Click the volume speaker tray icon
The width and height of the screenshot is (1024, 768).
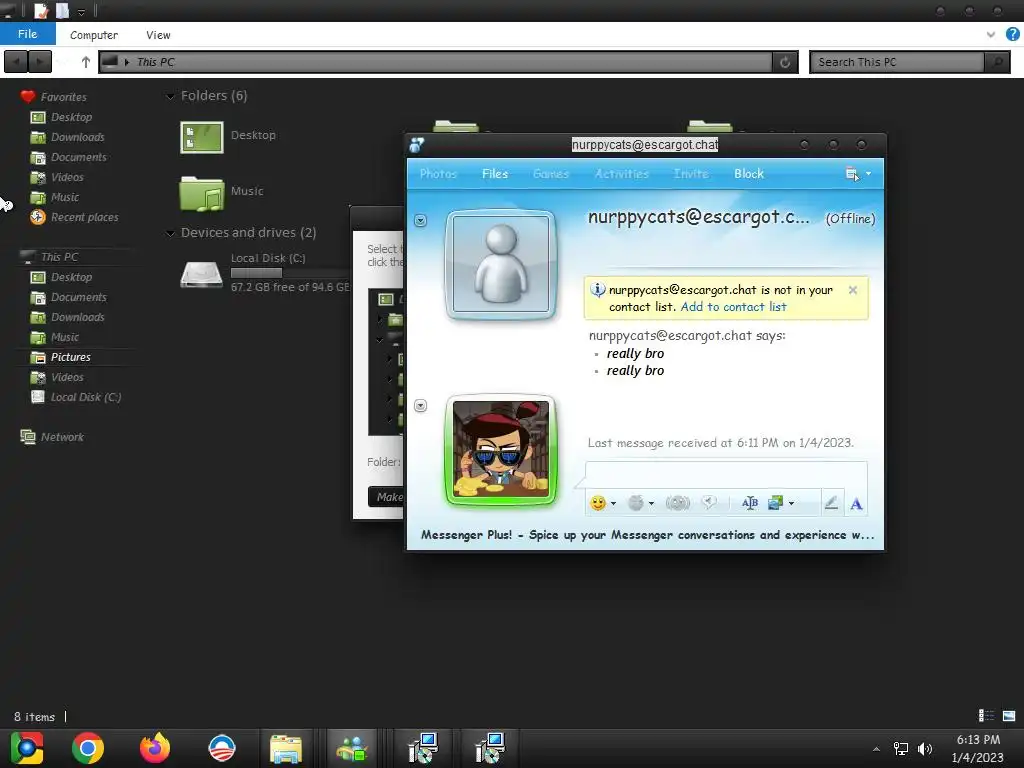coord(925,749)
